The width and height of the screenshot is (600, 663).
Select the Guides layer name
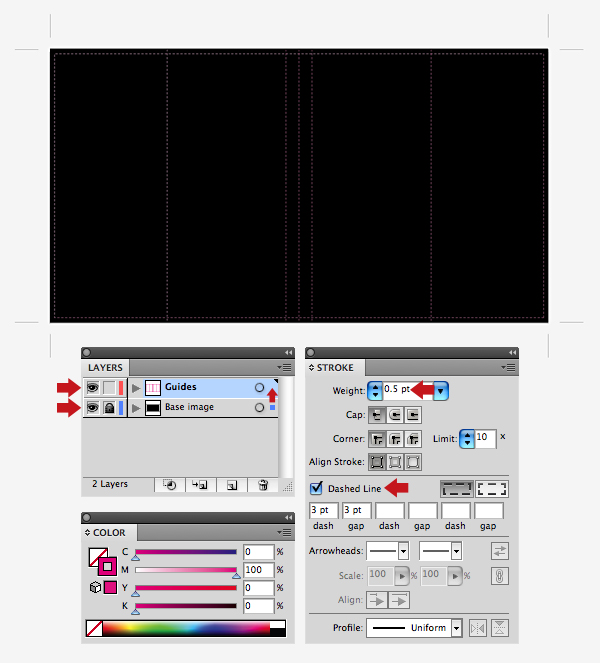(x=181, y=386)
